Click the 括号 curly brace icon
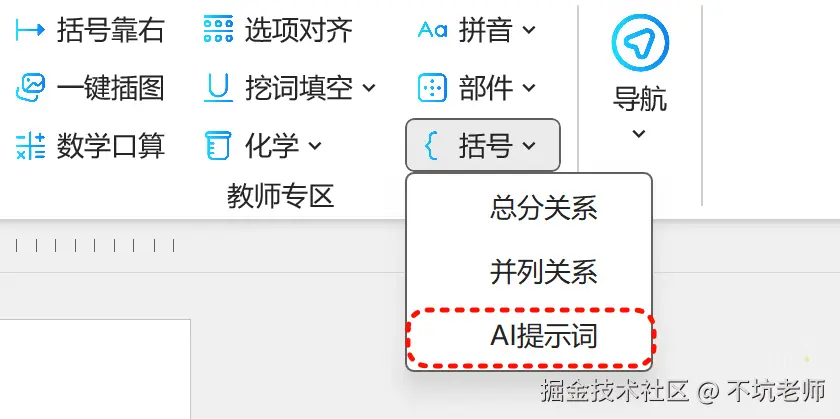 pyautogui.click(x=431, y=146)
